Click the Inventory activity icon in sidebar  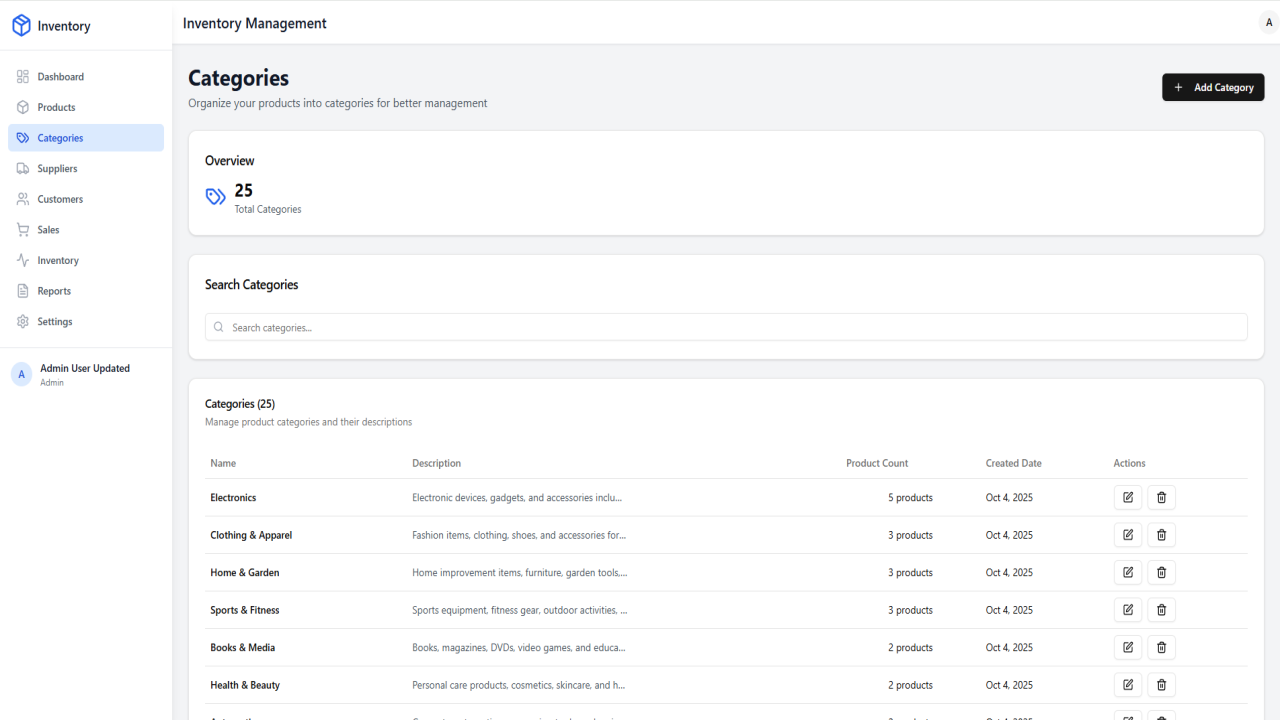click(23, 260)
